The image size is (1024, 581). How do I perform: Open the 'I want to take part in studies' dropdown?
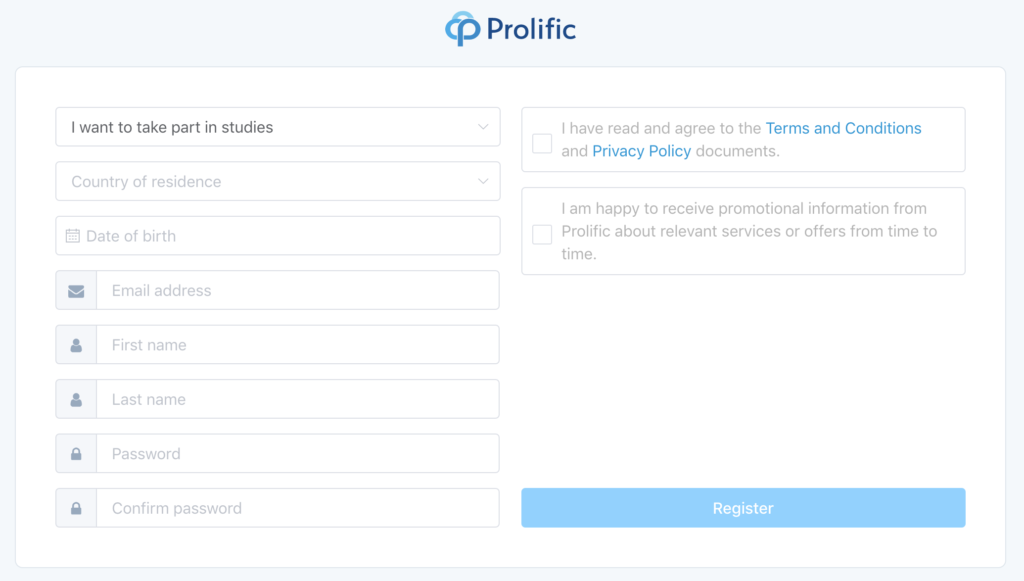coord(278,127)
